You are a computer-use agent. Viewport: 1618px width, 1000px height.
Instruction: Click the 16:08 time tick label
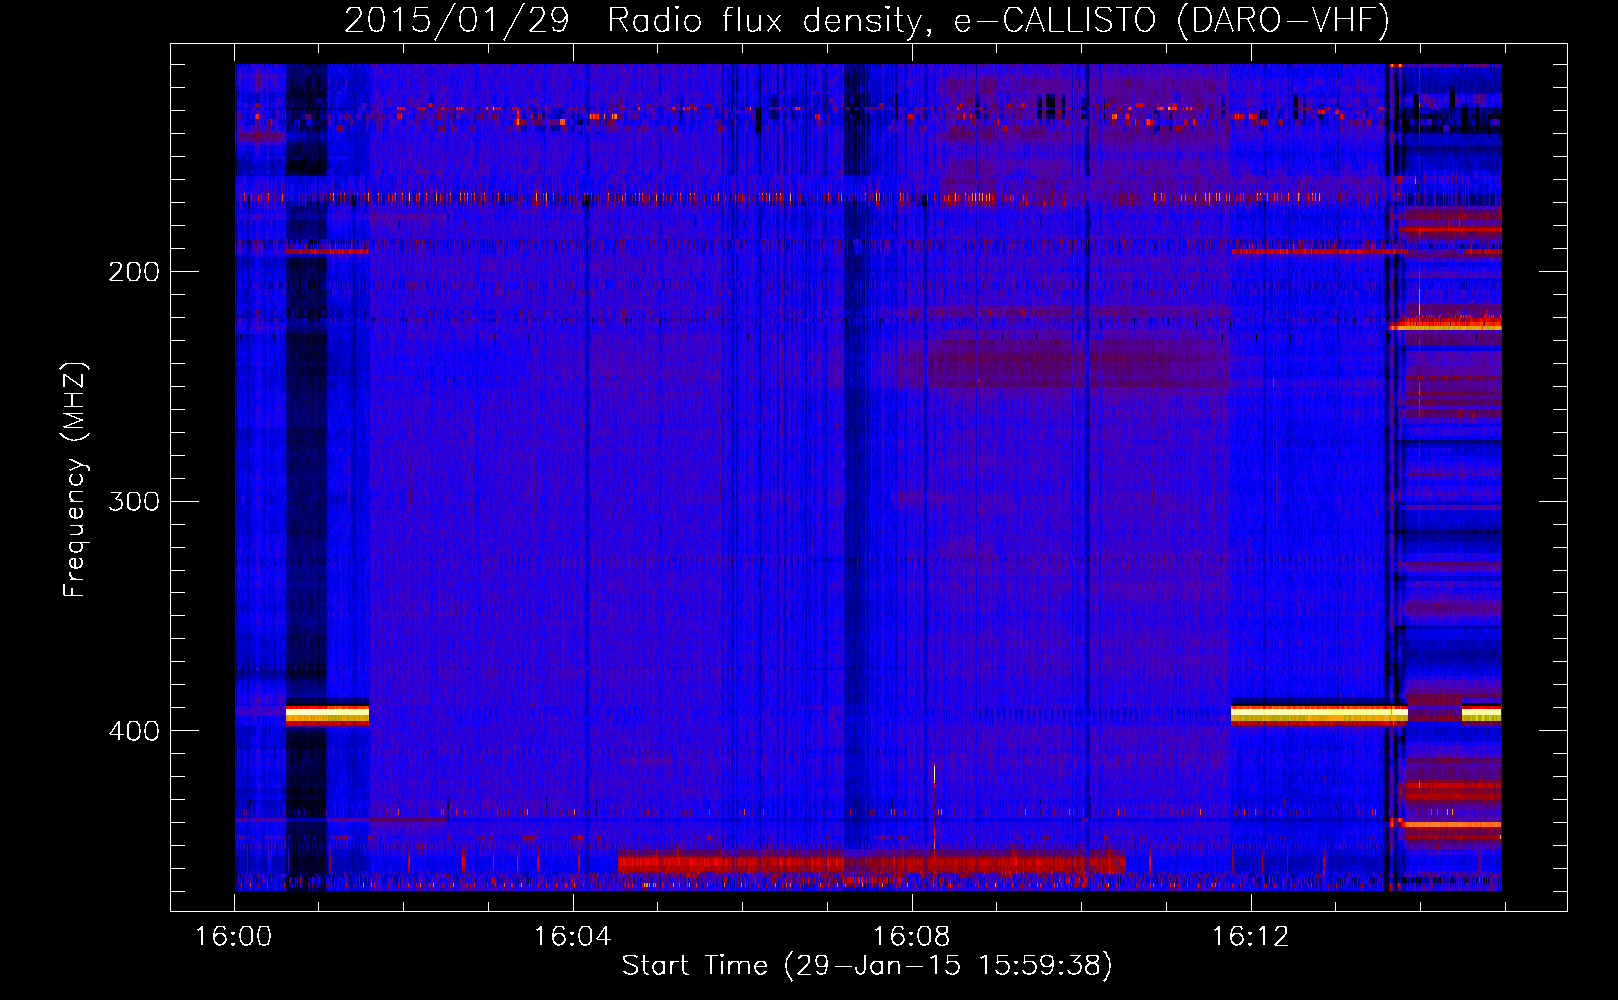click(x=911, y=936)
